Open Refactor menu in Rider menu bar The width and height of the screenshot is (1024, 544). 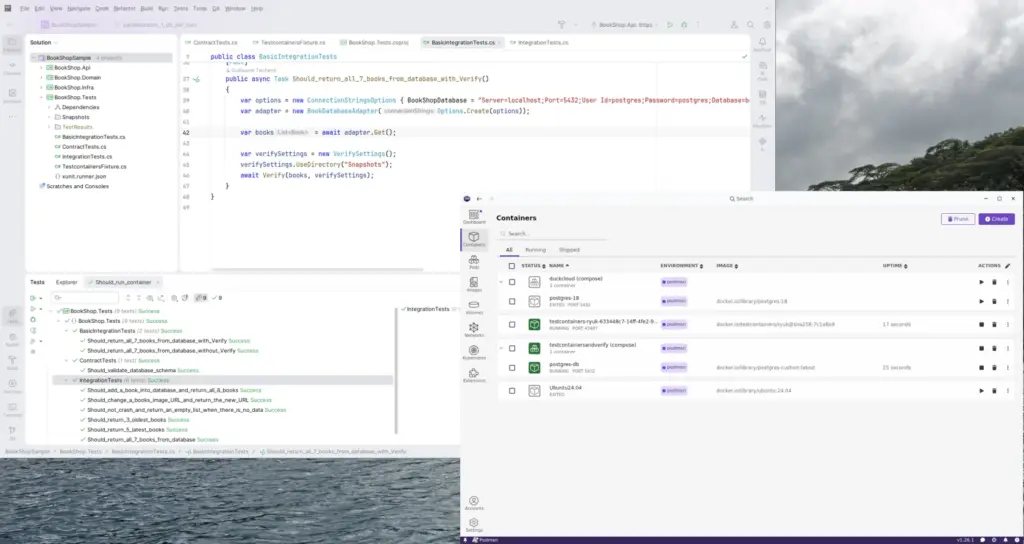(x=124, y=8)
